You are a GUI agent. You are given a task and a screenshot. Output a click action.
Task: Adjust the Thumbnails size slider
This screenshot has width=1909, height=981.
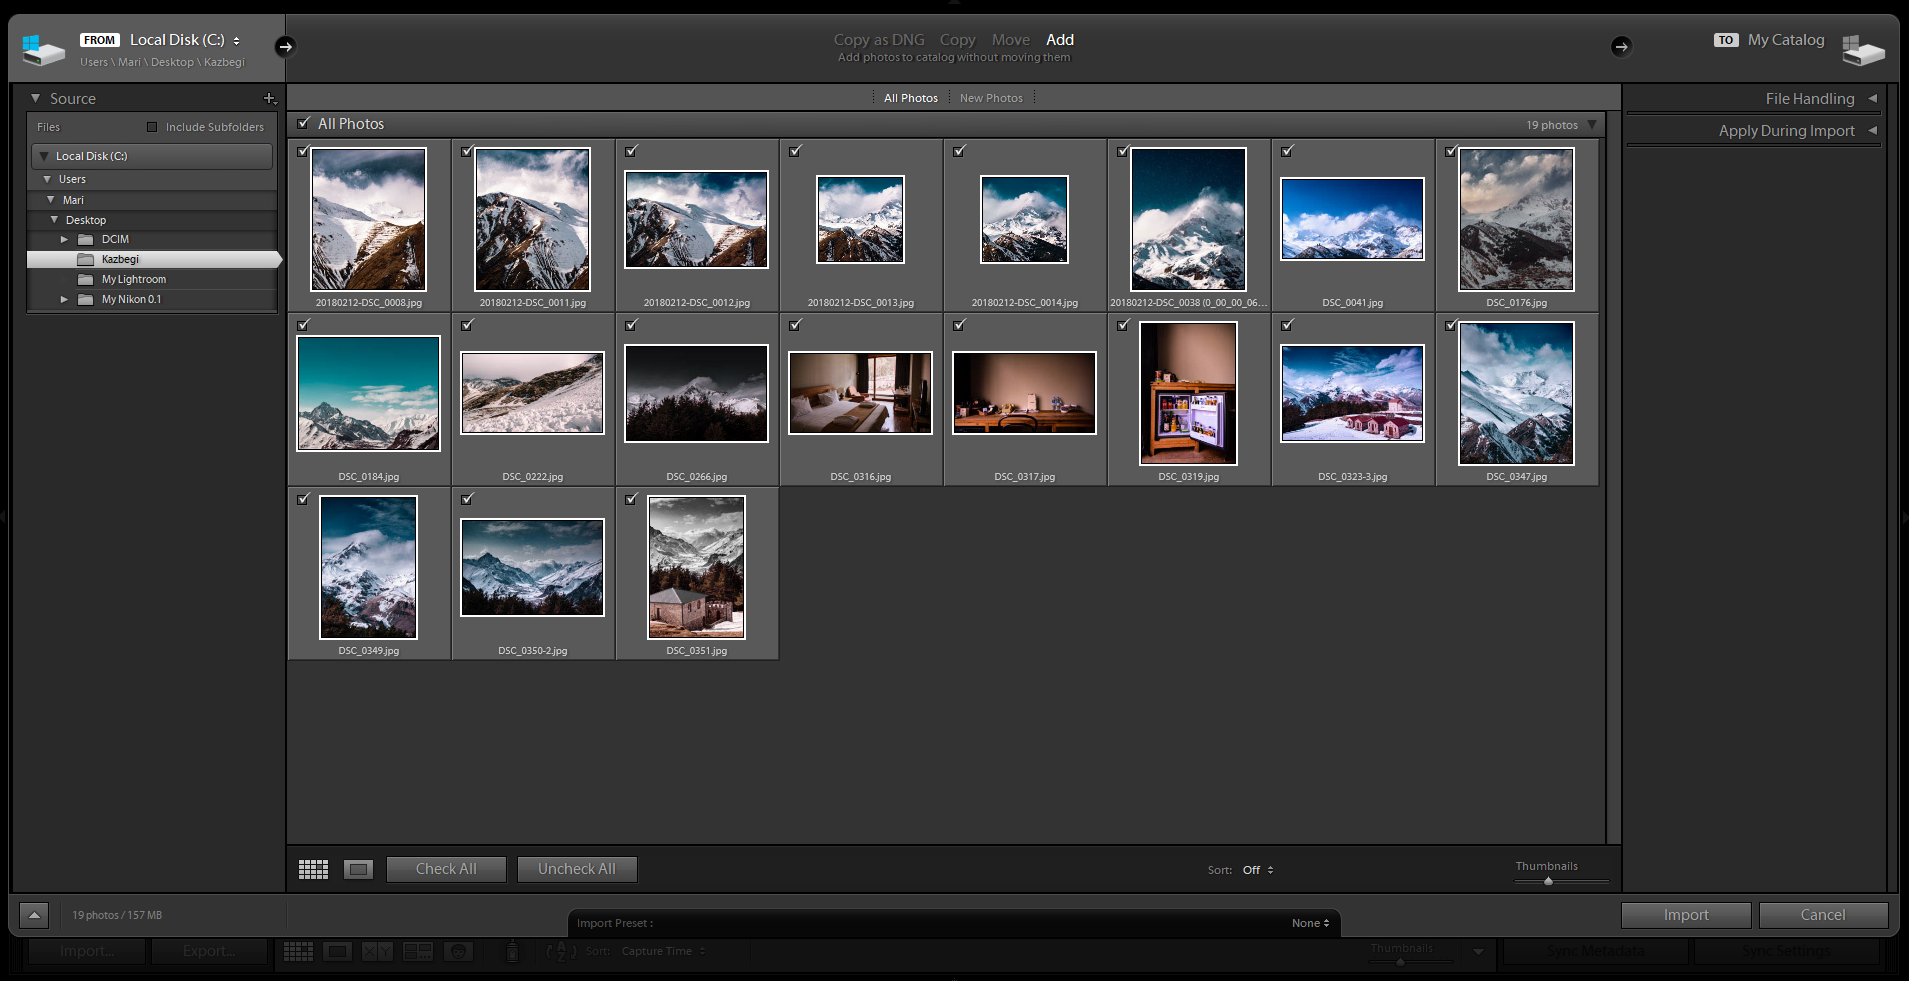pyautogui.click(x=1548, y=881)
